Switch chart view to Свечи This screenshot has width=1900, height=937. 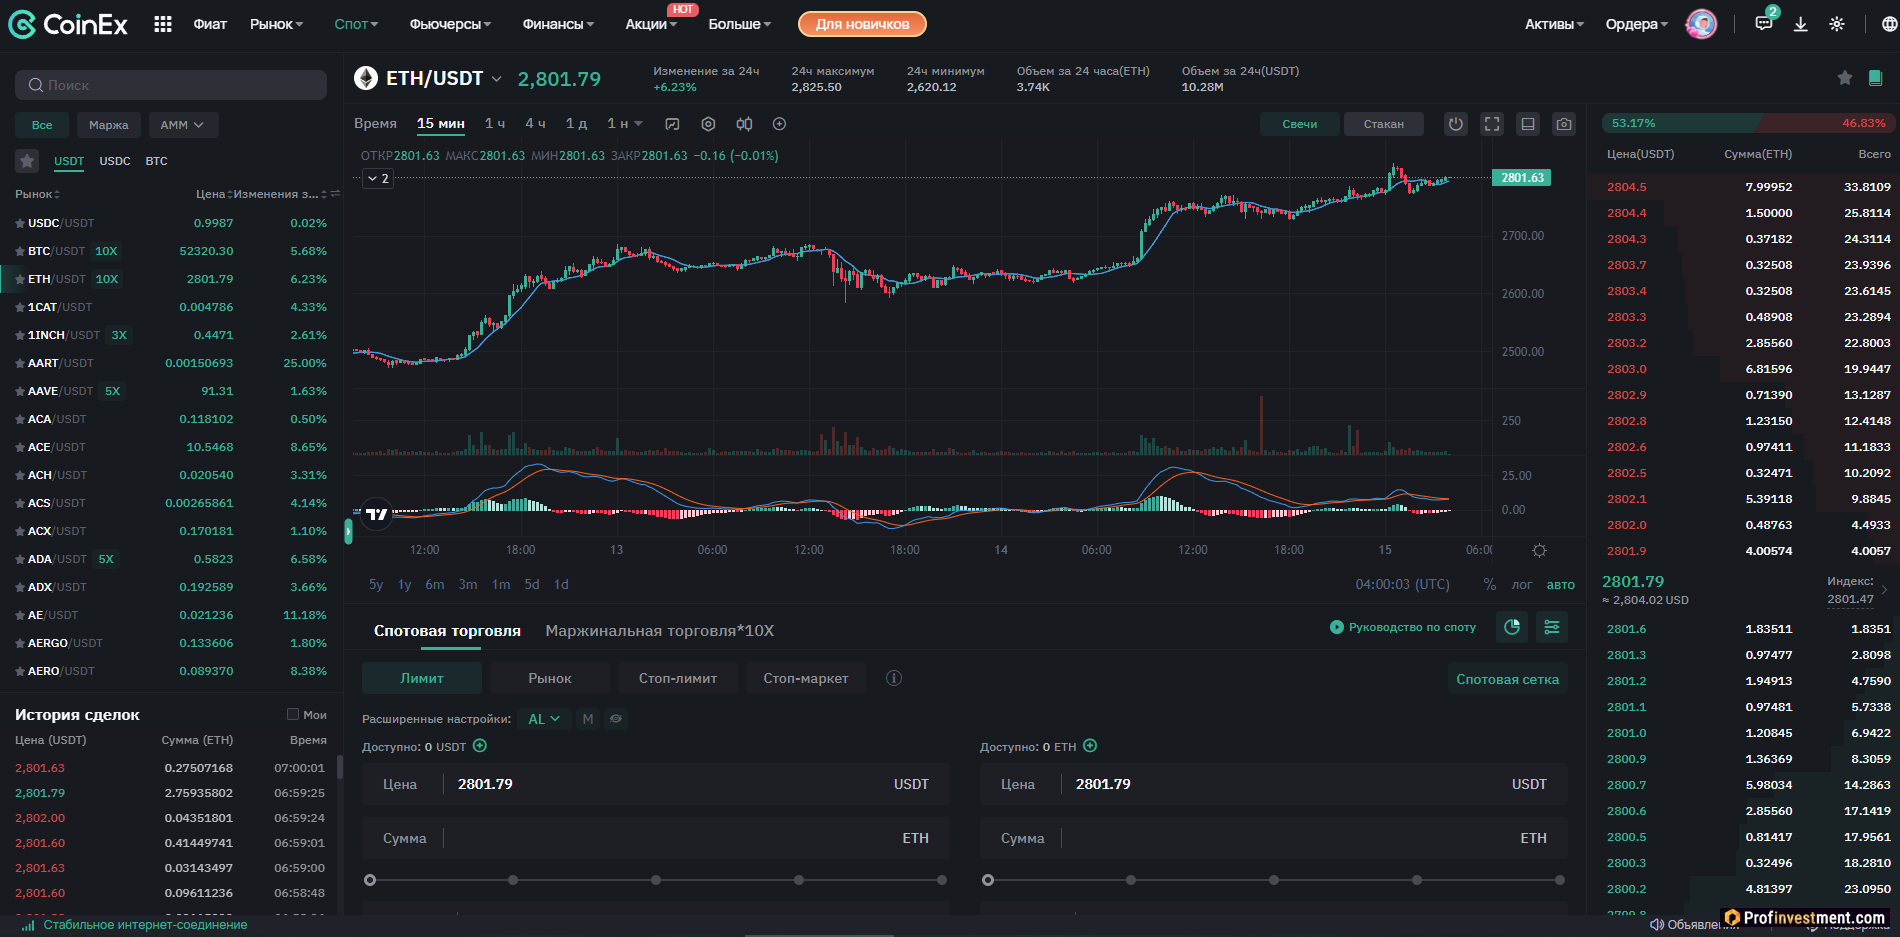[x=1300, y=124]
